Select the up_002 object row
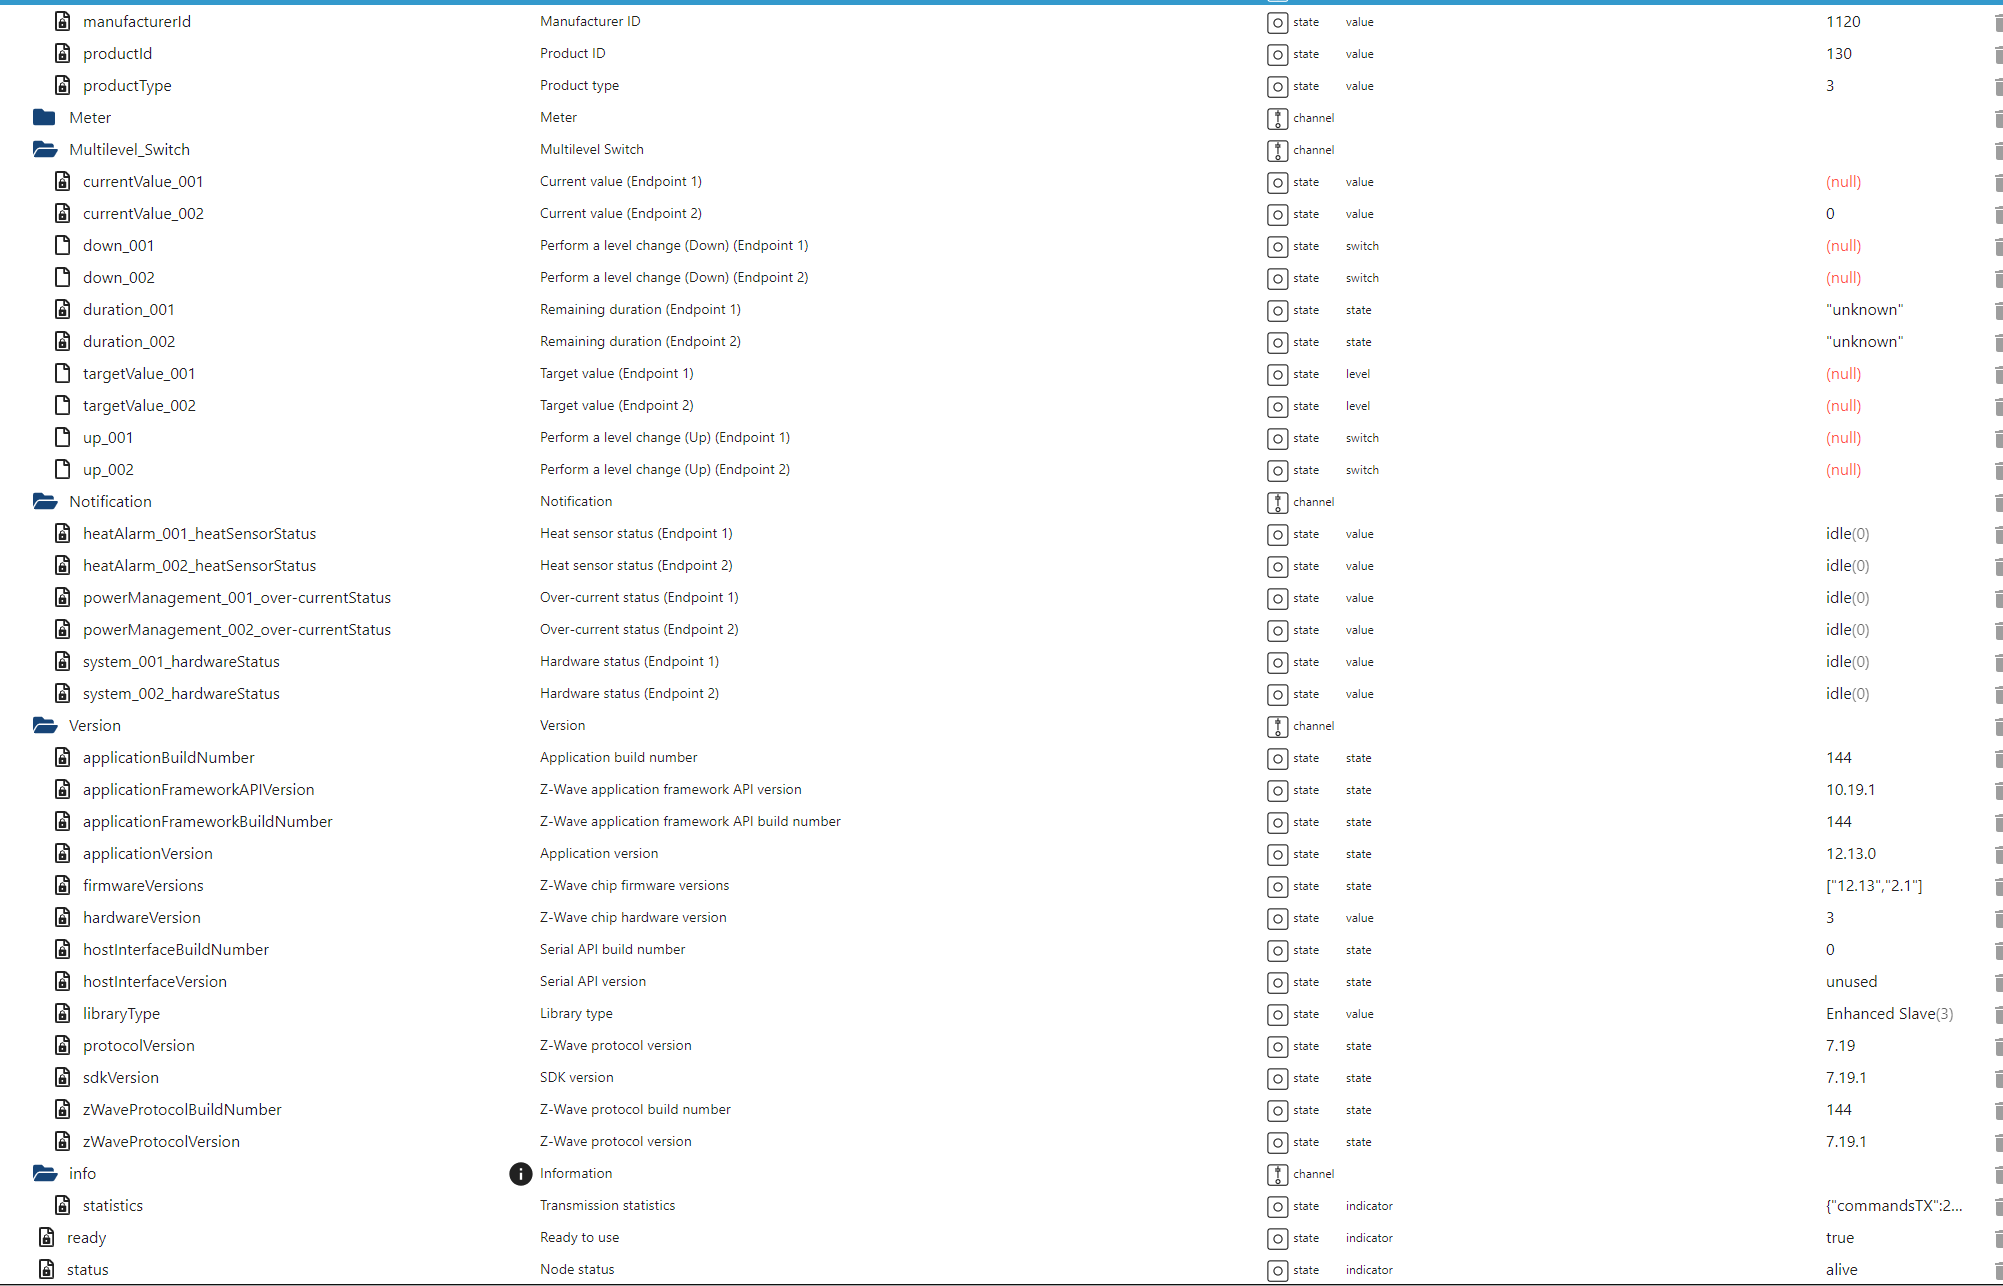 click(x=108, y=470)
